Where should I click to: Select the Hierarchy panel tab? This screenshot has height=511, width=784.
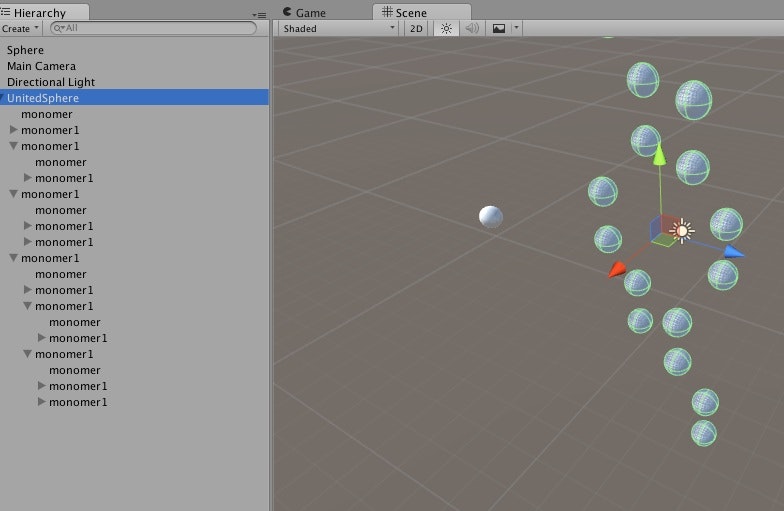(x=44, y=12)
